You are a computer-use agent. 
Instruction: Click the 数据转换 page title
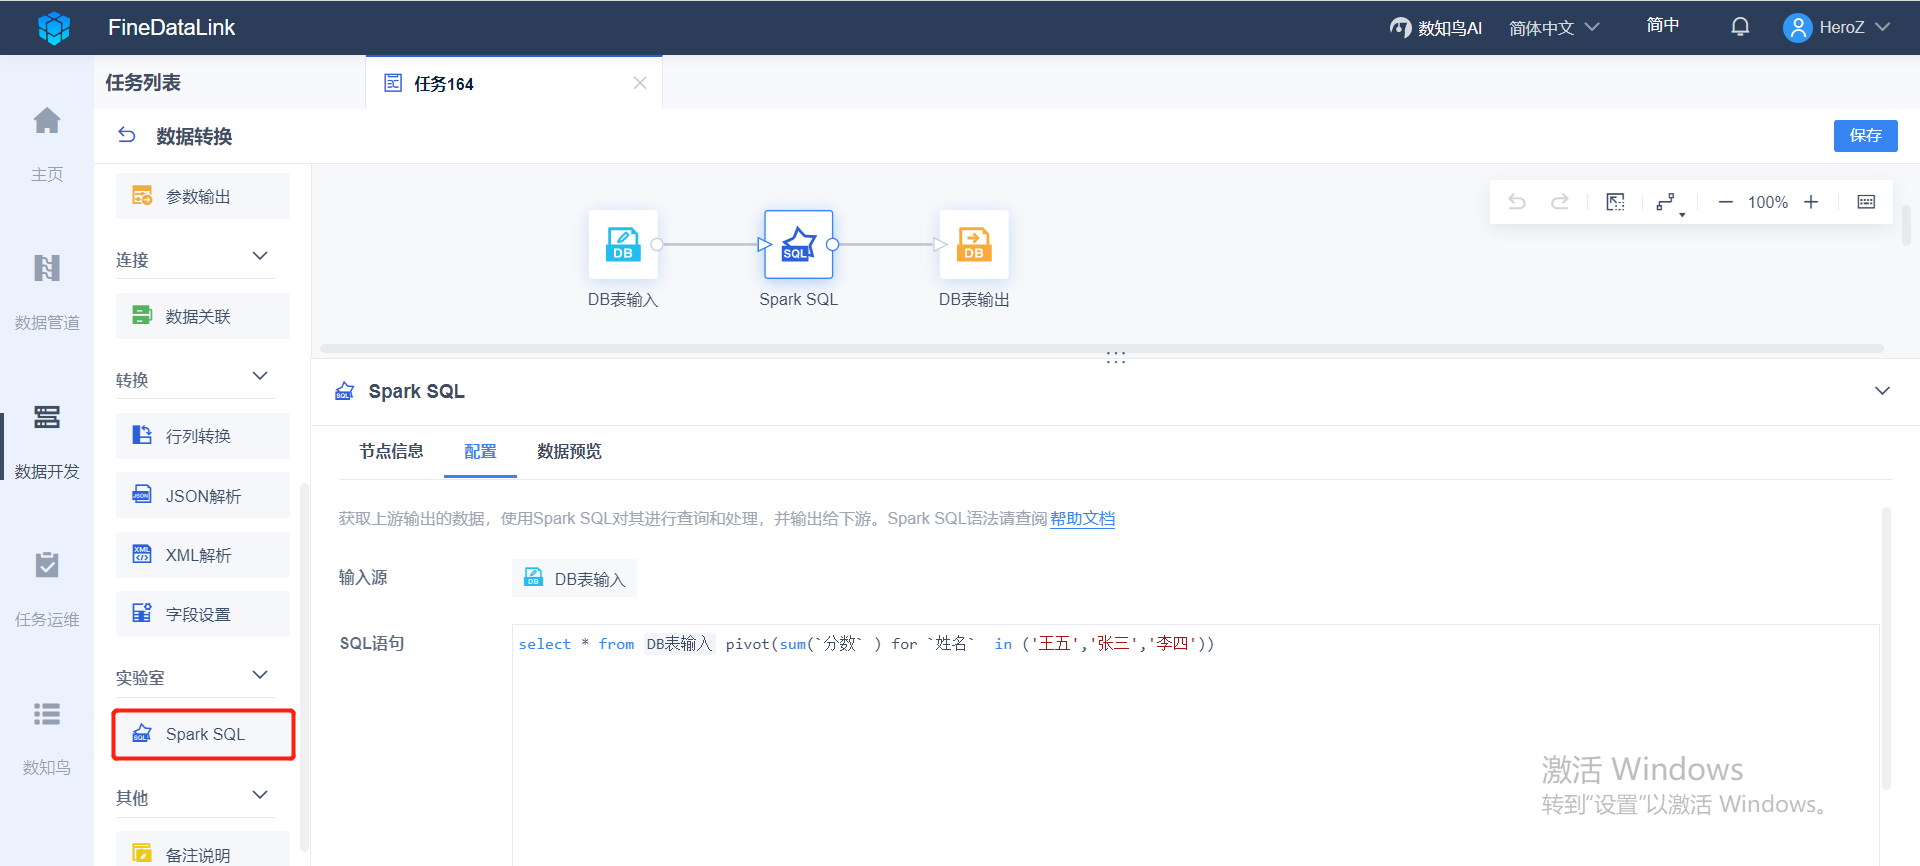point(194,136)
